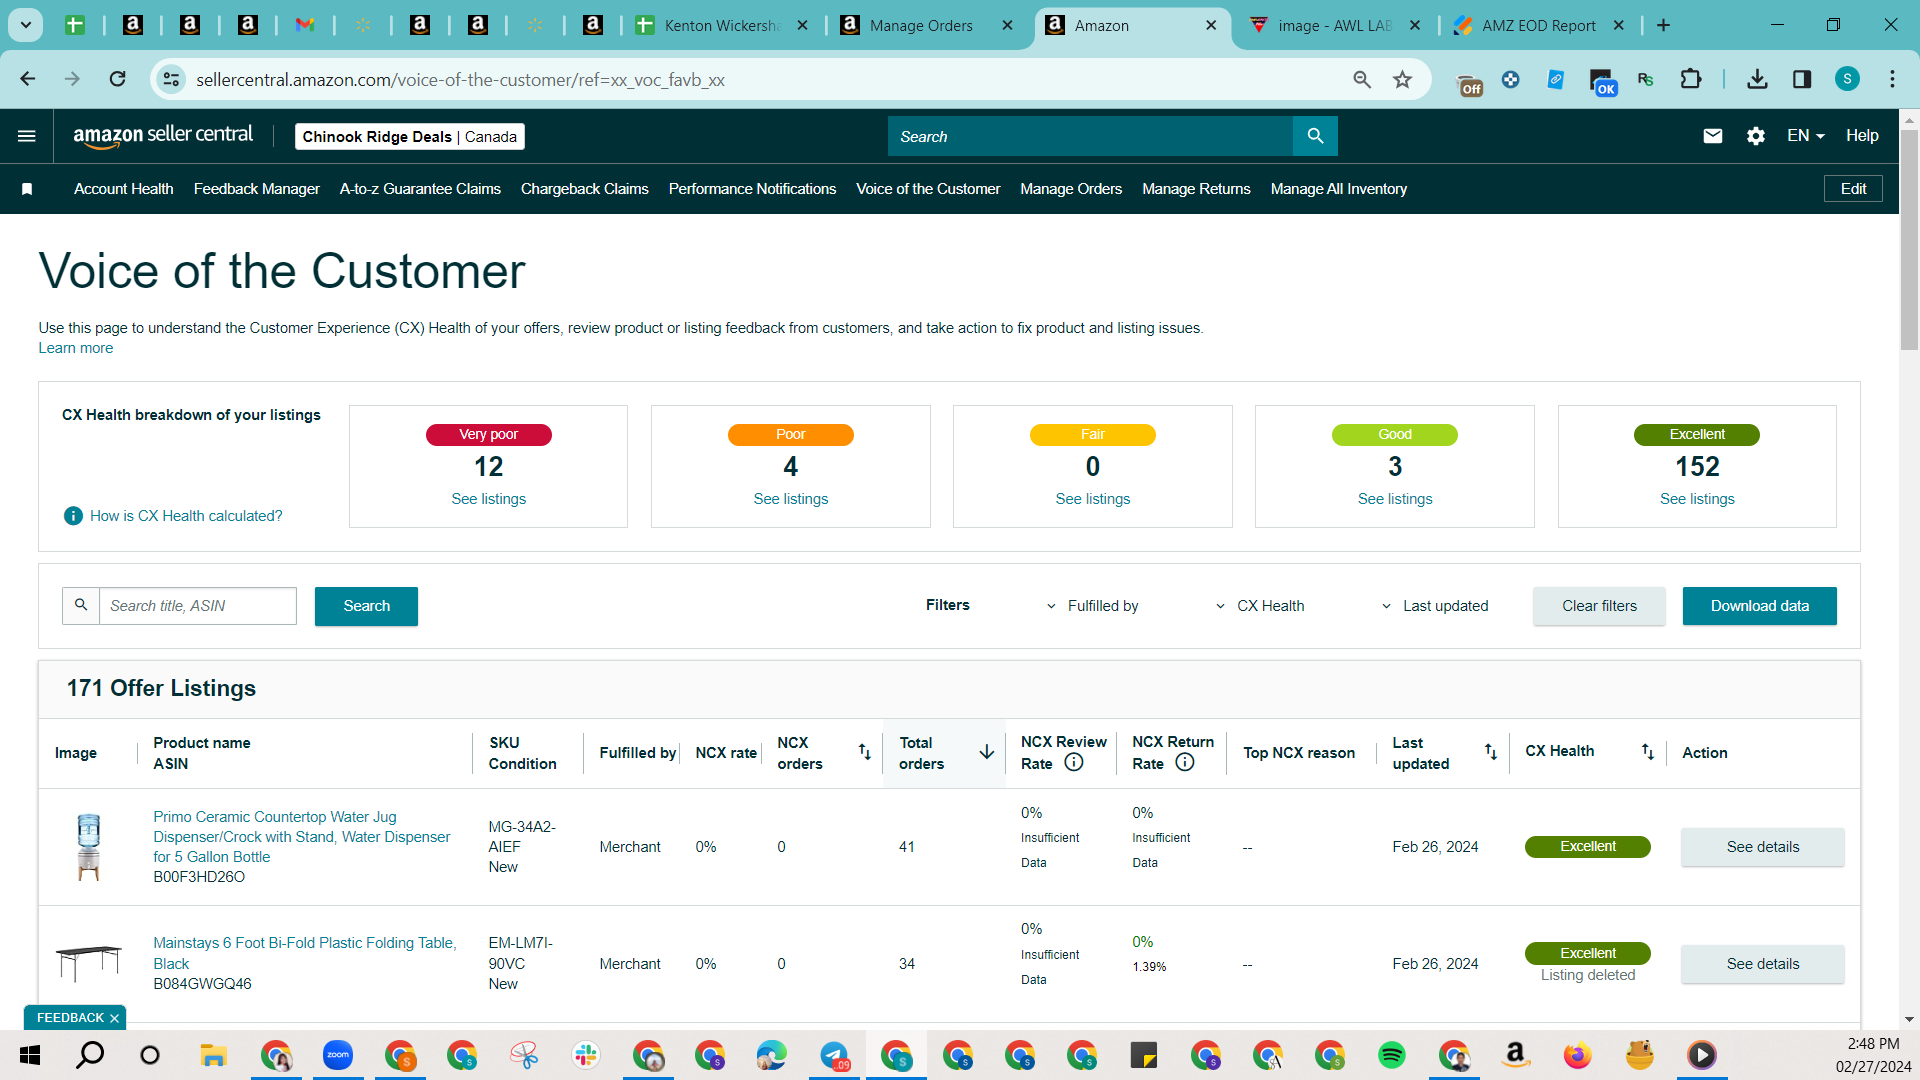This screenshot has height=1080, width=1920.
Task: Open Feedback Manager menu item
Action: pyautogui.click(x=257, y=189)
